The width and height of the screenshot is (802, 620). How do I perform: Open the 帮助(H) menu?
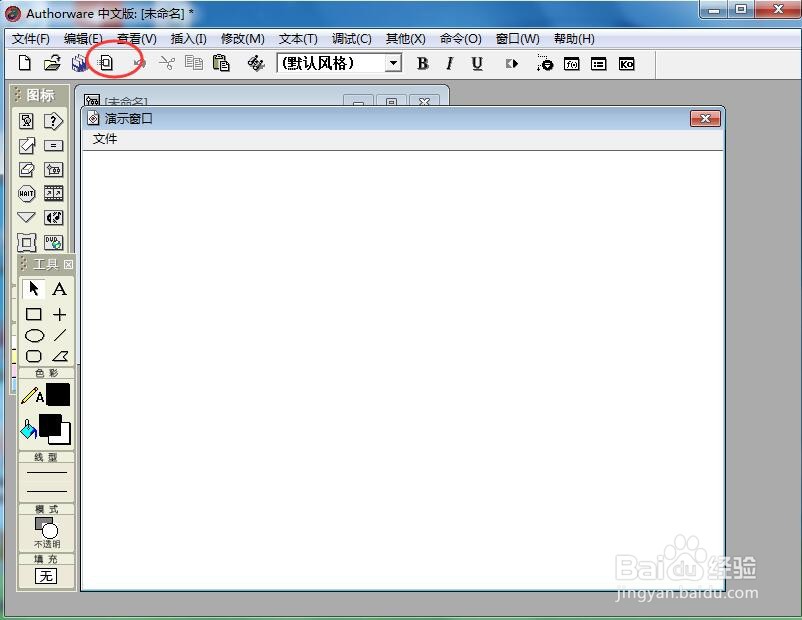tap(574, 39)
